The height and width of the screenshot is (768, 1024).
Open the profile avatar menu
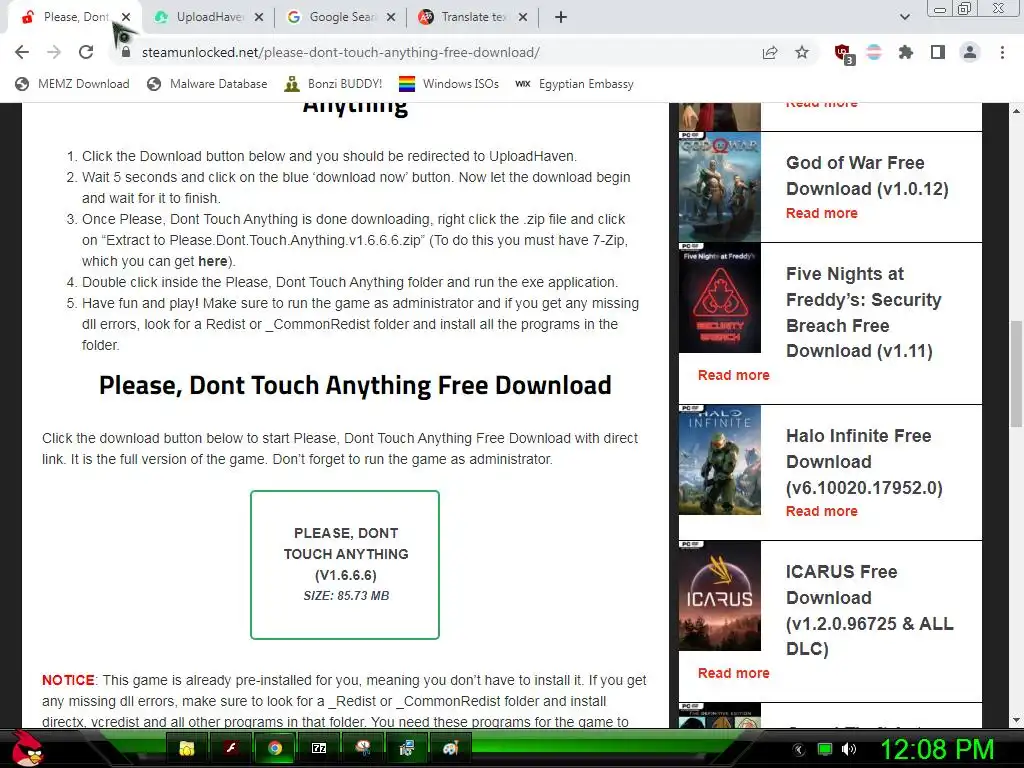970,52
